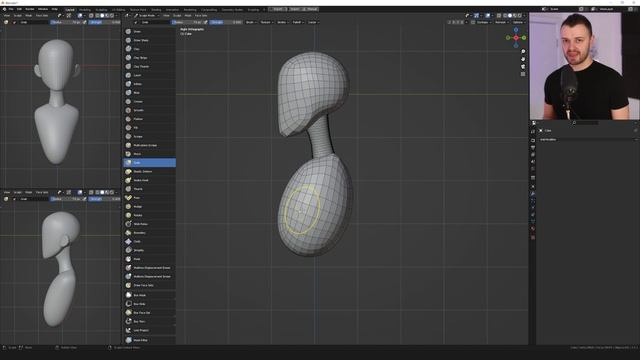This screenshot has height=360, width=640.
Task: Open the Render menu
Action: pyautogui.click(x=30, y=9)
